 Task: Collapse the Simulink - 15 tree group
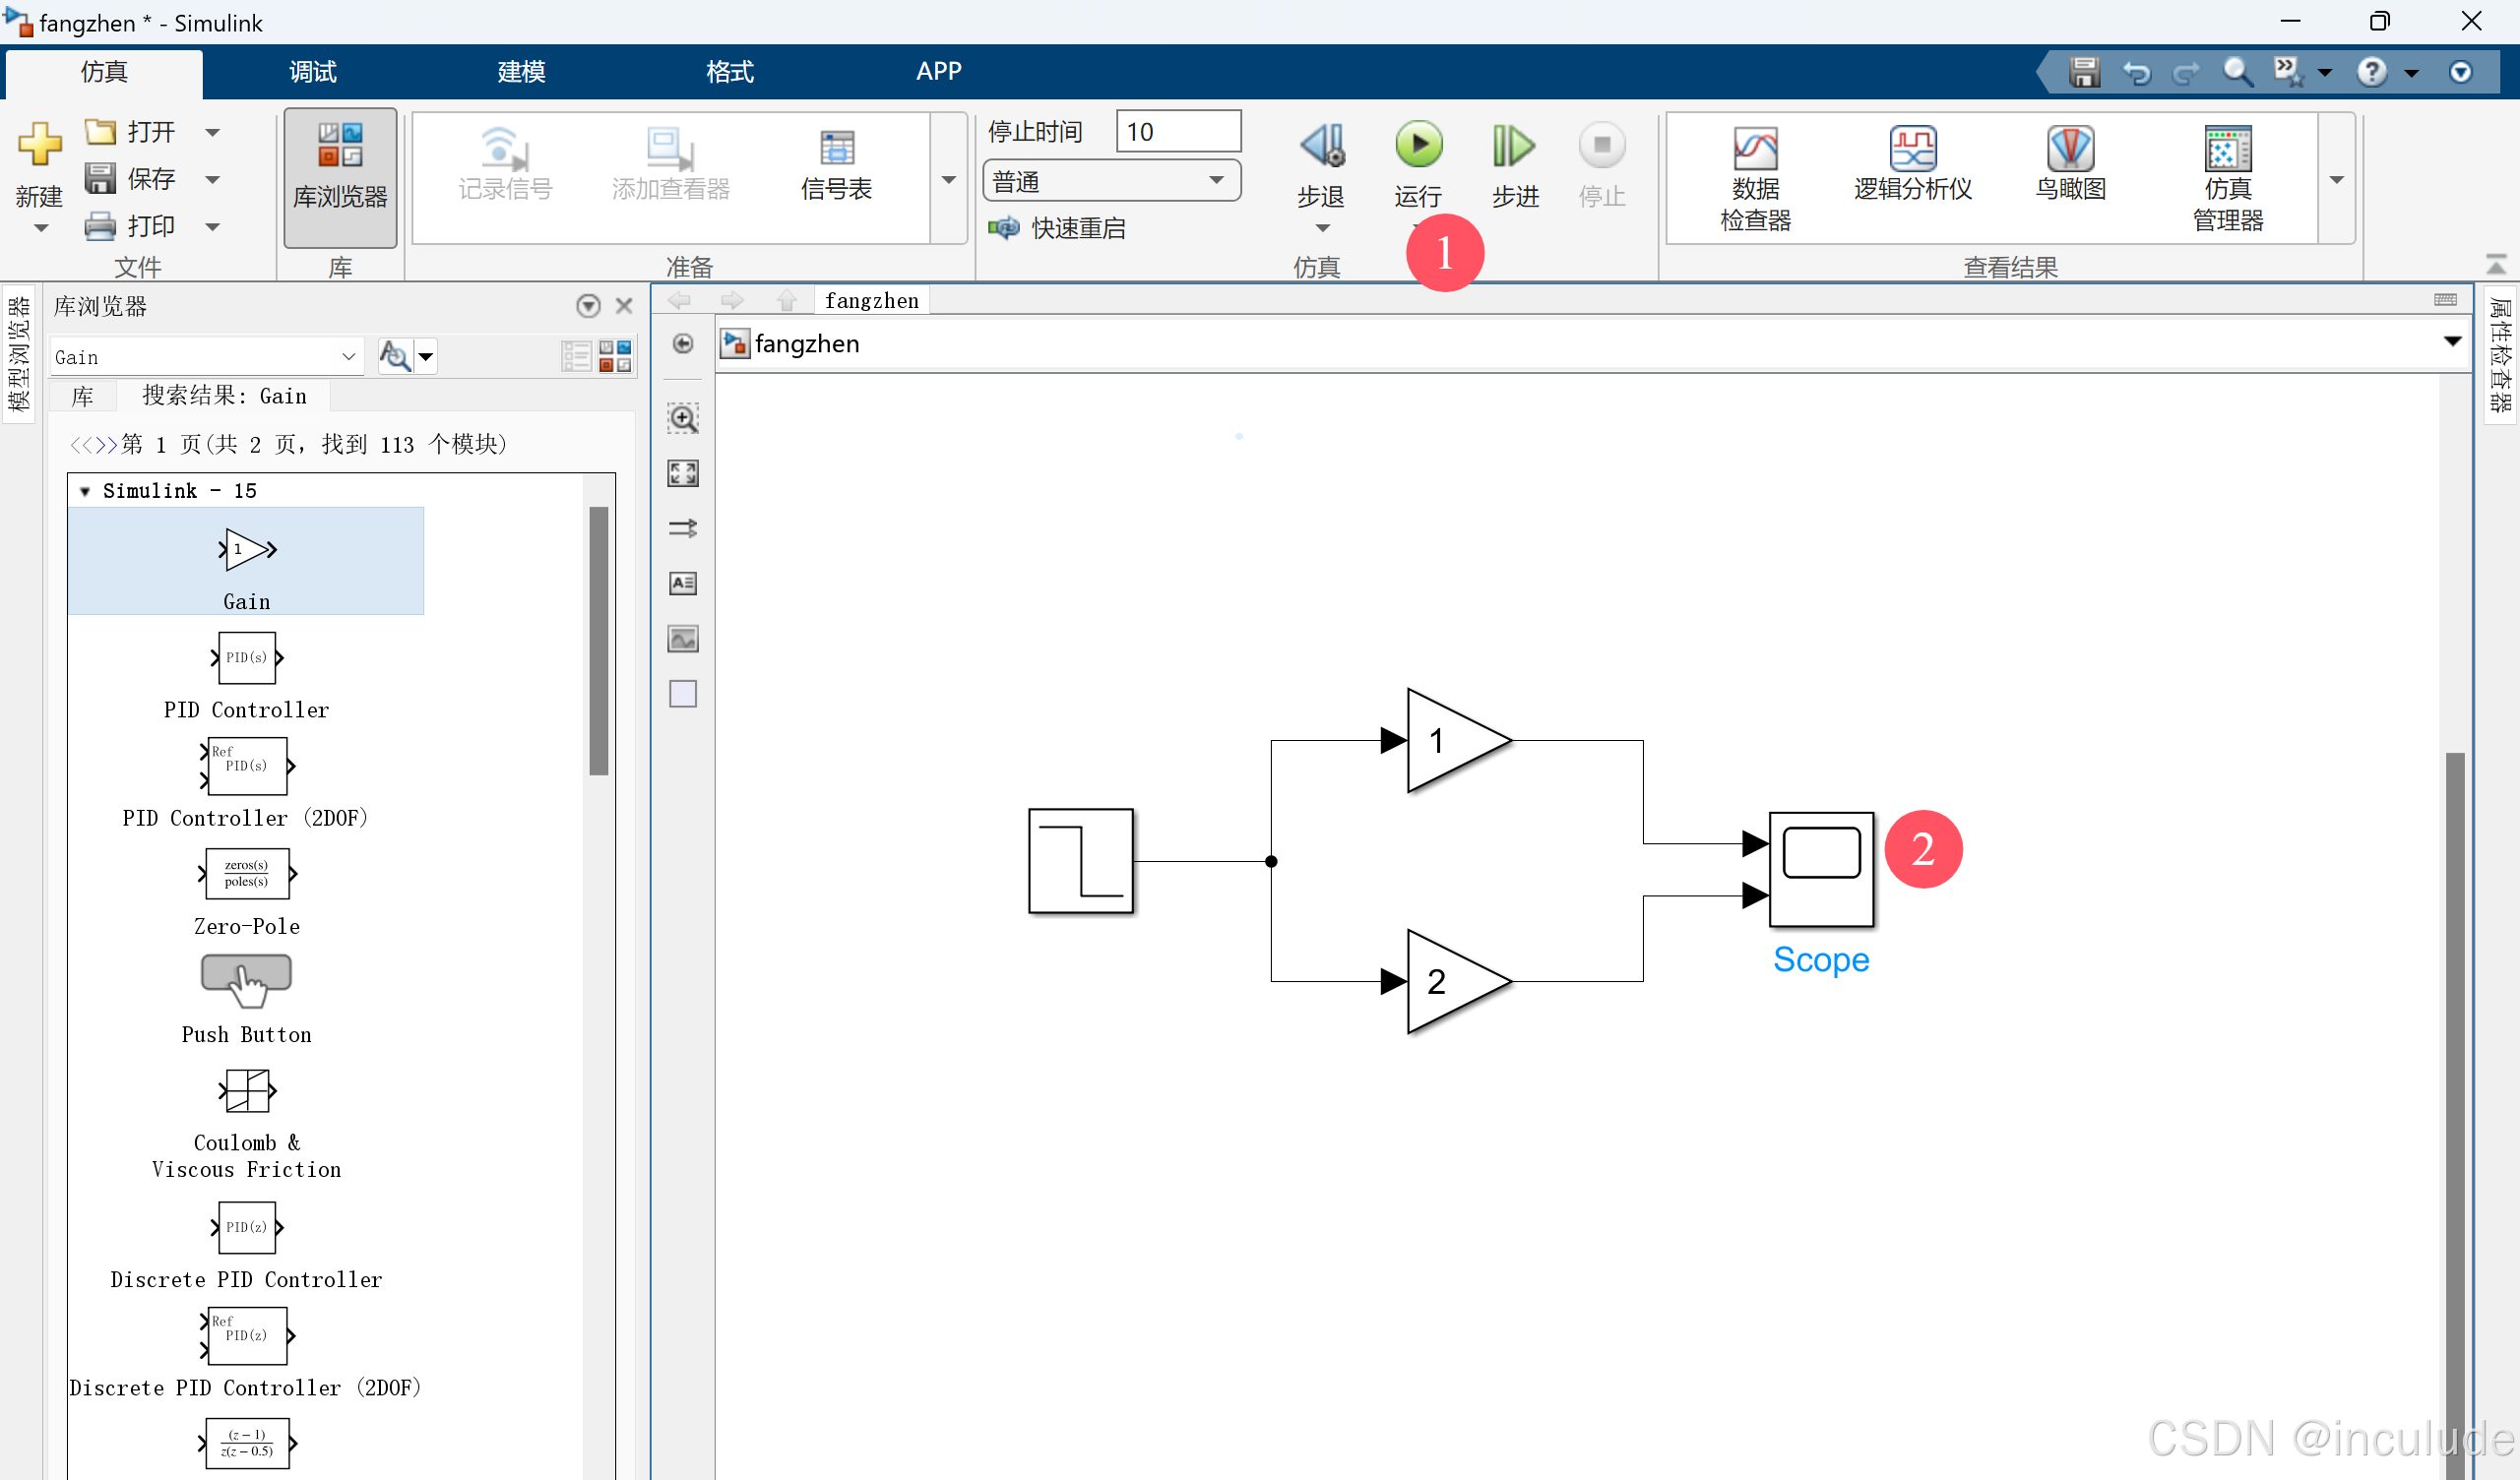pos(85,491)
